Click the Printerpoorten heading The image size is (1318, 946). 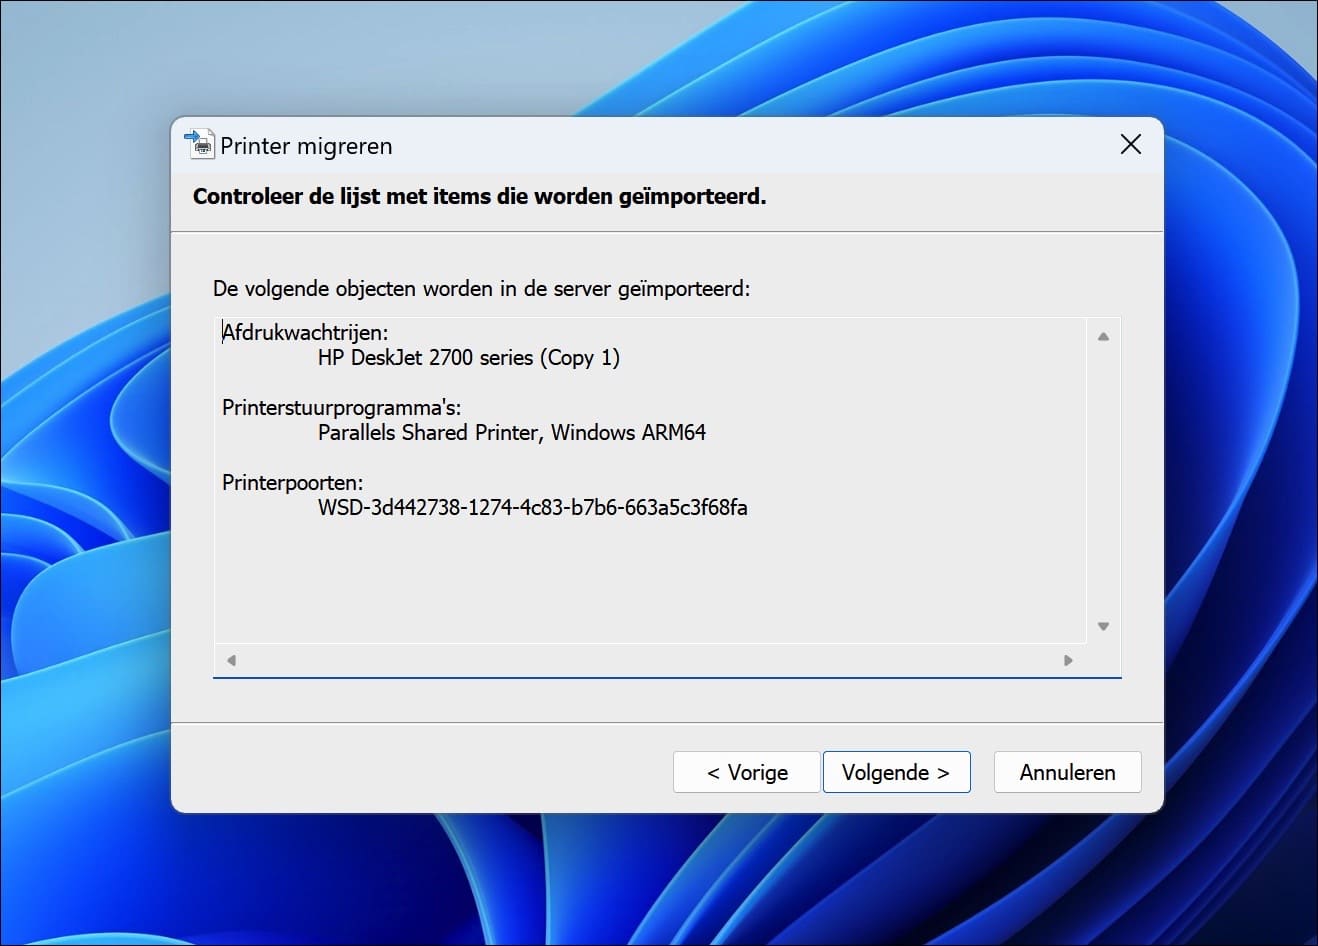tap(292, 482)
